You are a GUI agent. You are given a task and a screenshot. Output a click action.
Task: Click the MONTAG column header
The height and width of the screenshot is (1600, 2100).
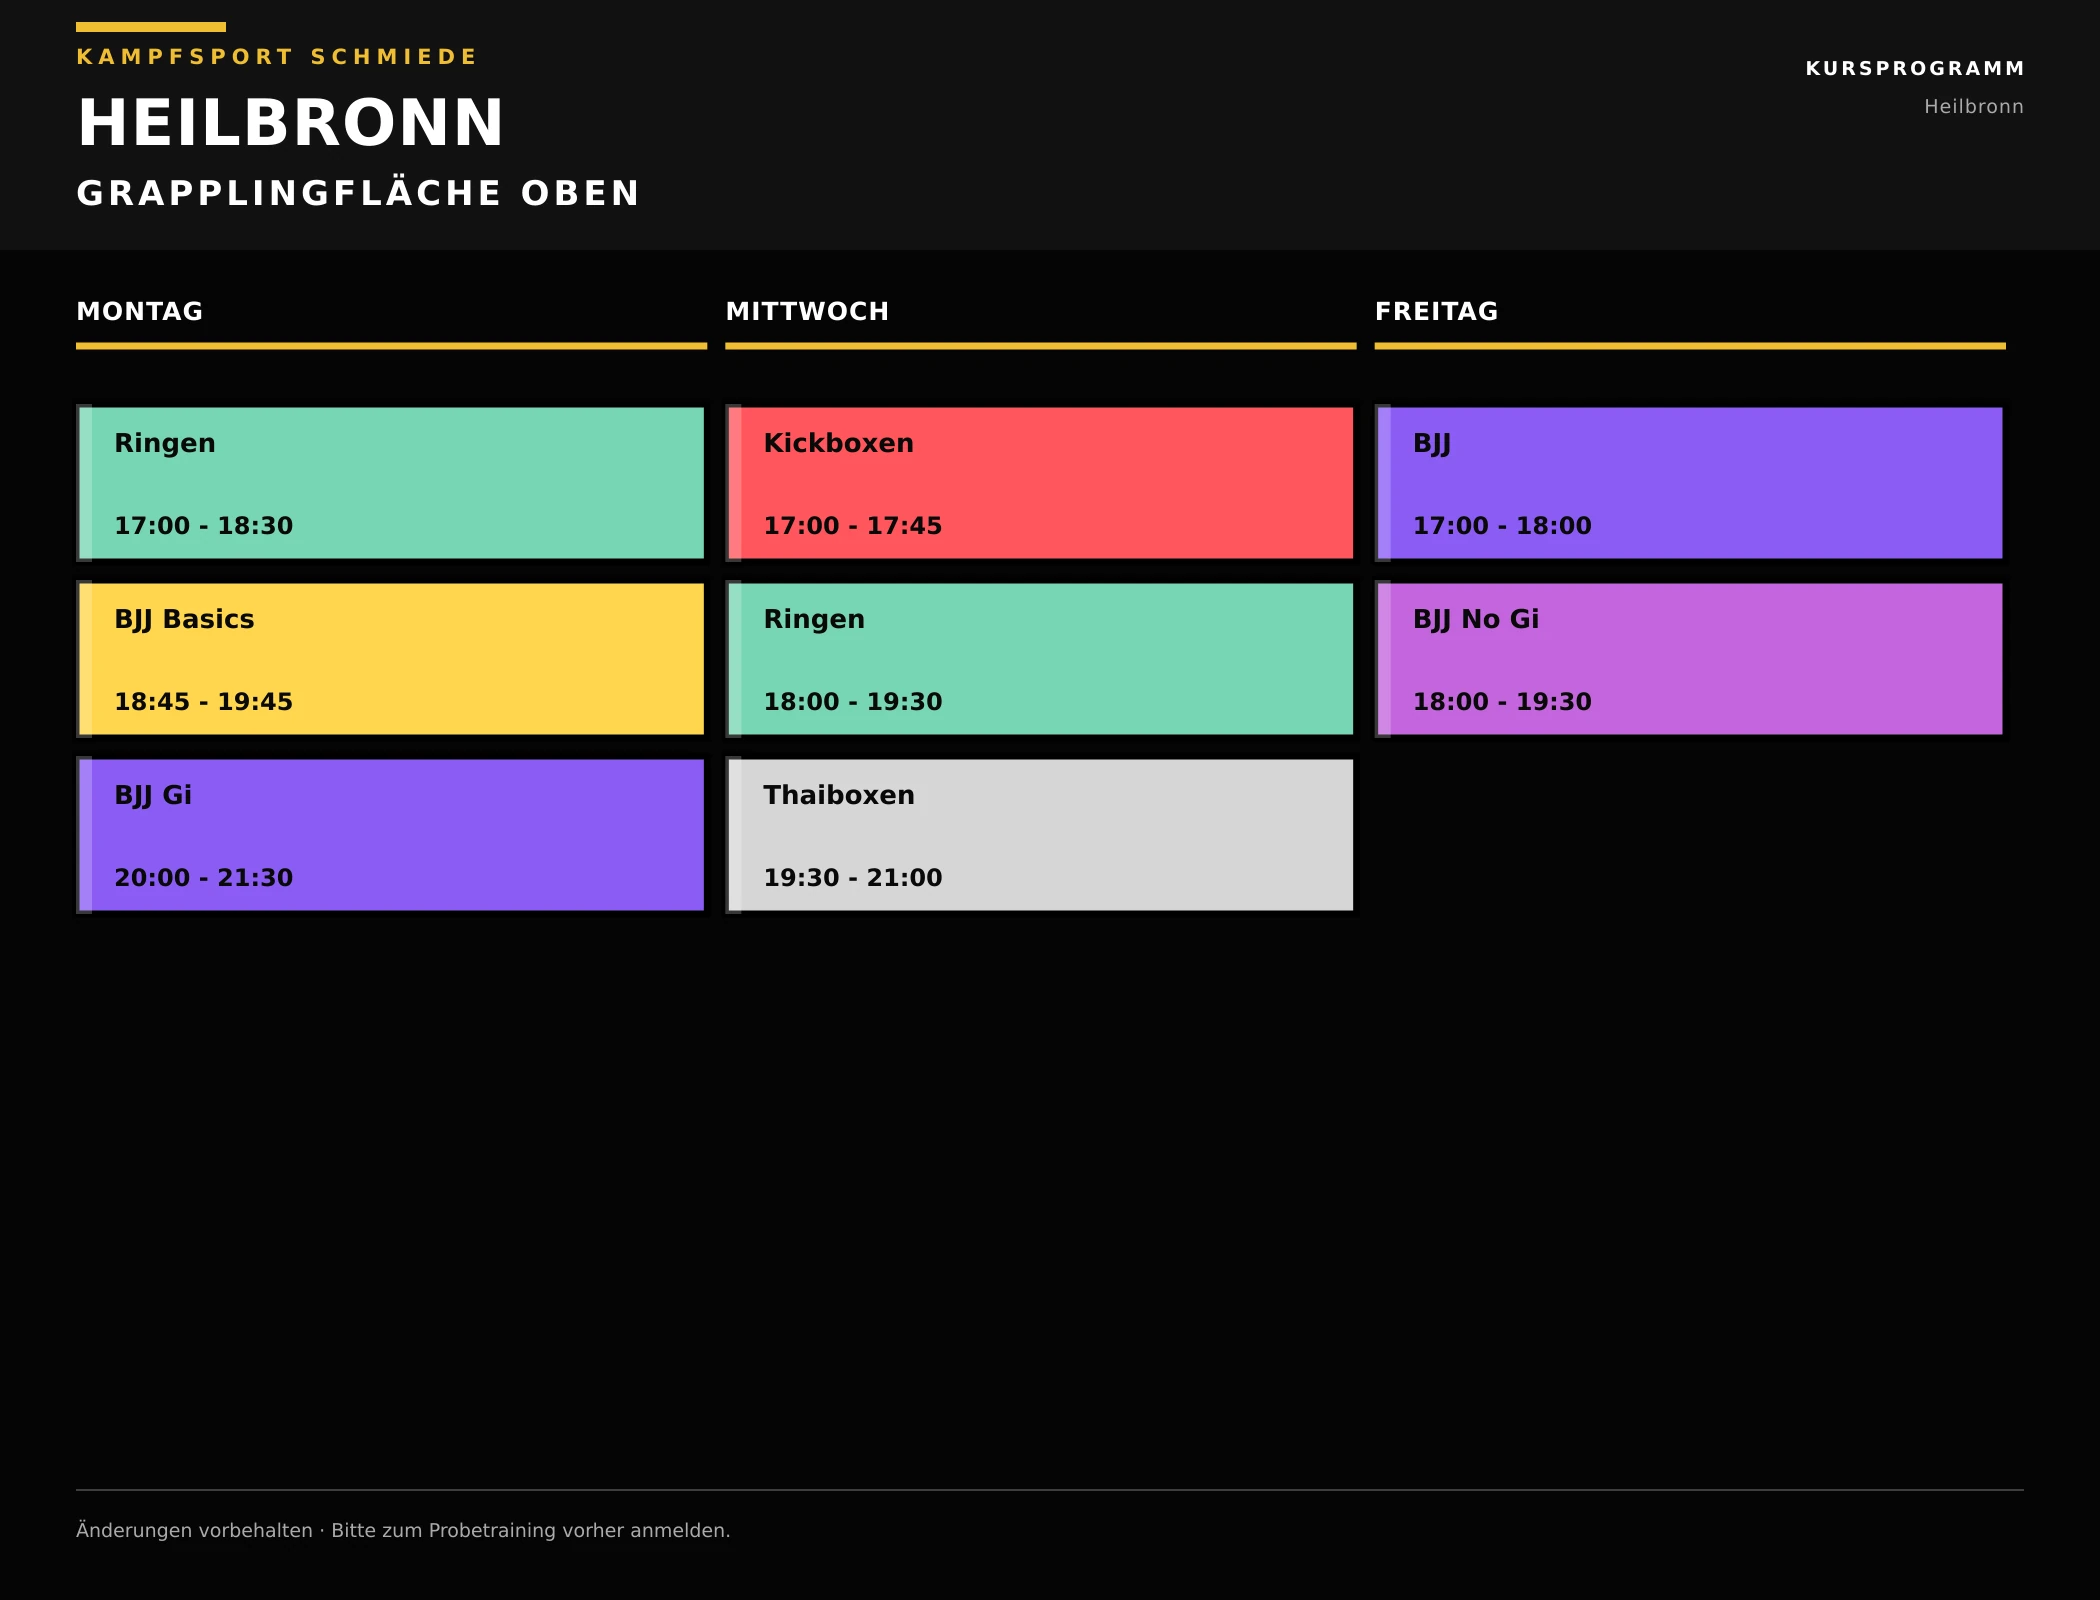point(140,312)
